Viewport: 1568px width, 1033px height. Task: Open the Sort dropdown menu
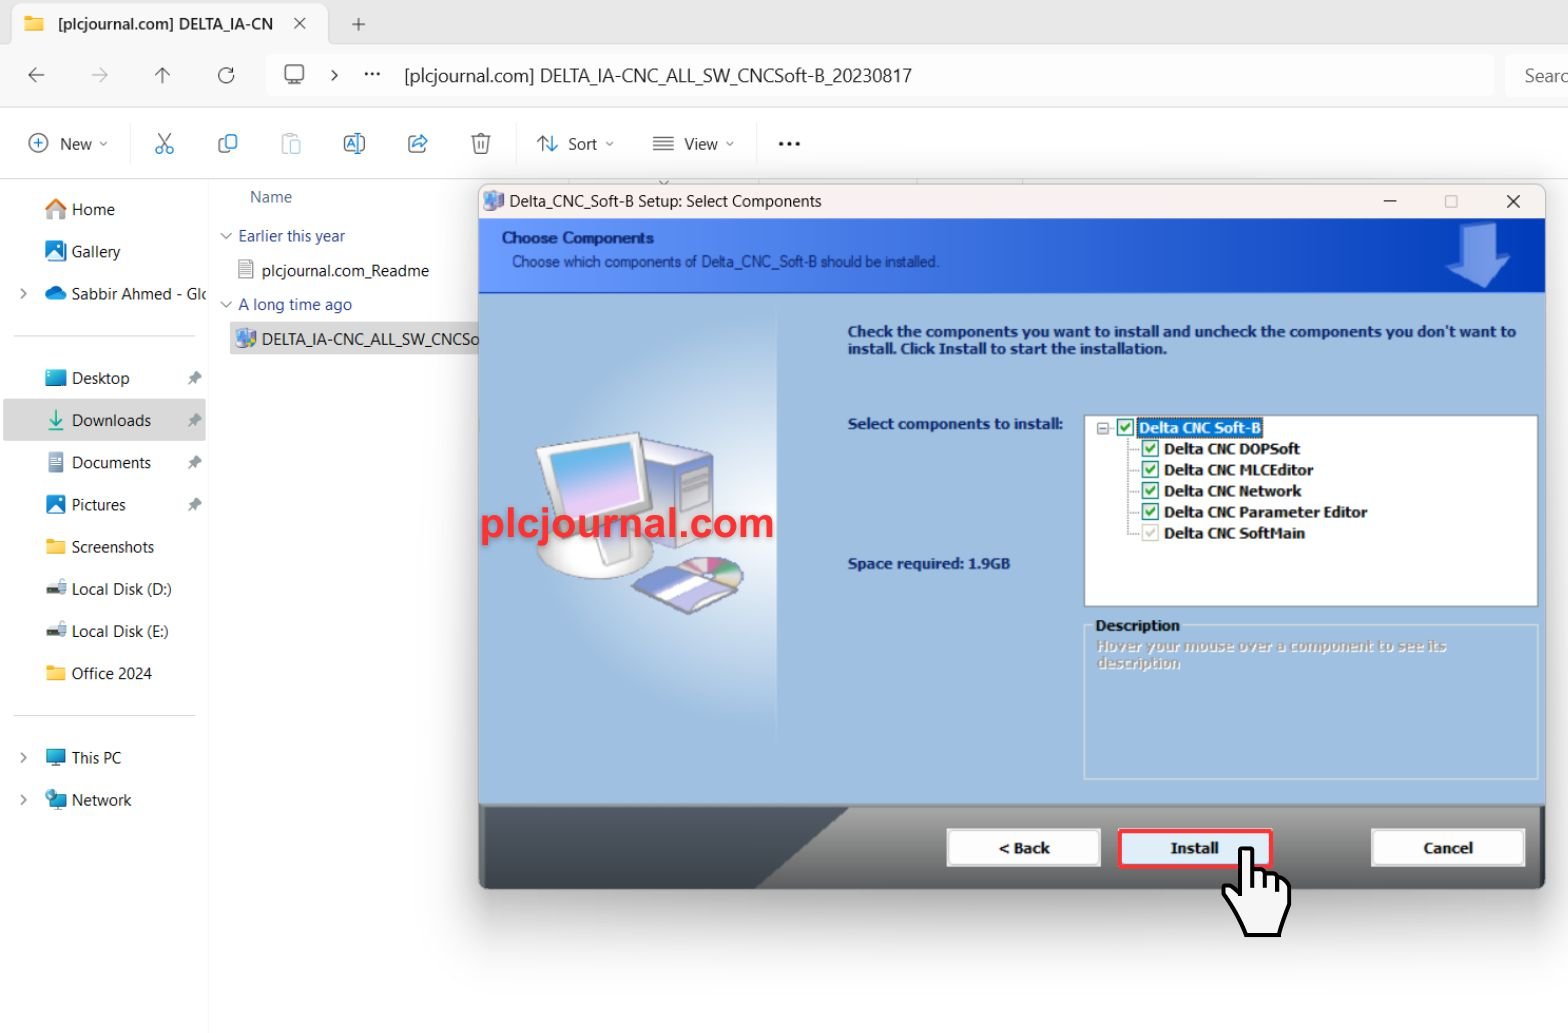pyautogui.click(x=575, y=144)
